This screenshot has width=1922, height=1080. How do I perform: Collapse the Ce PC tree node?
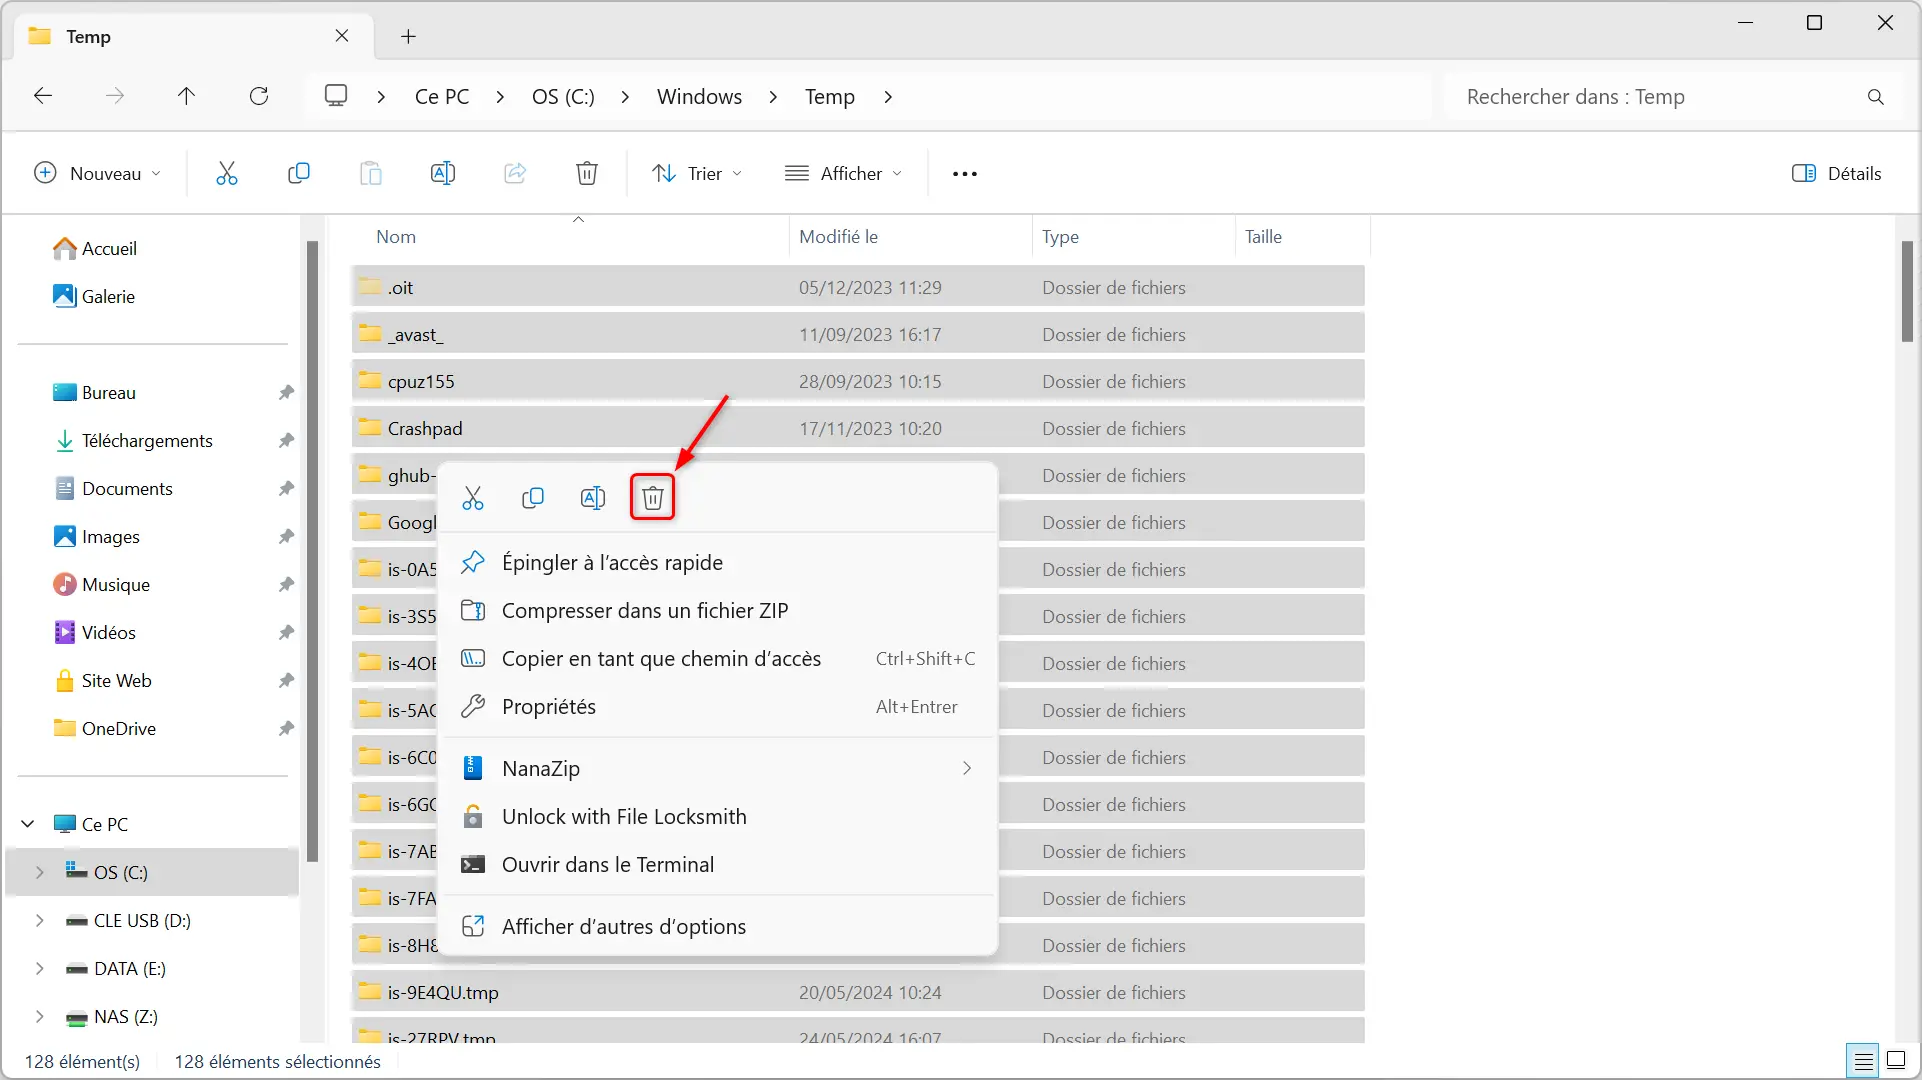28,824
